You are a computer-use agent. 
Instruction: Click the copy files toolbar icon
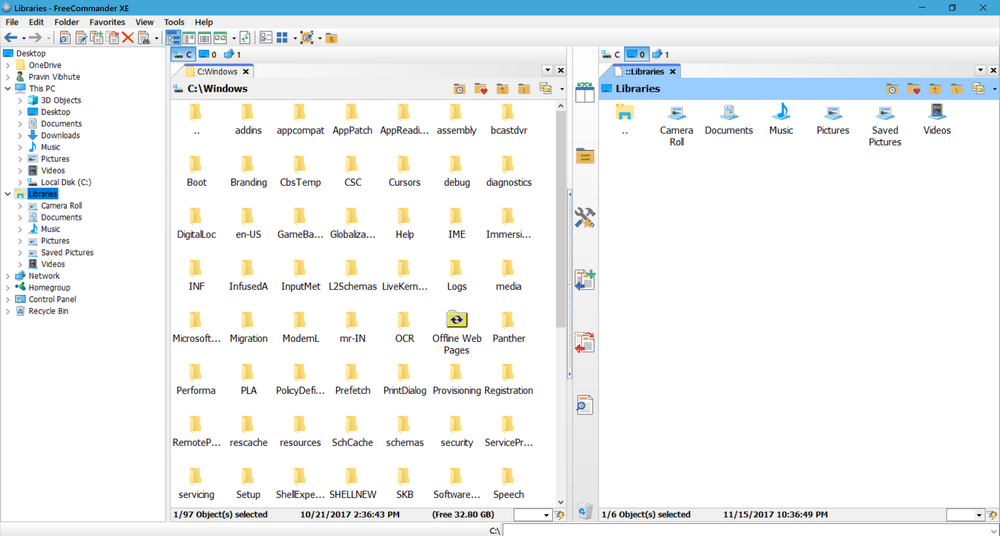click(97, 38)
